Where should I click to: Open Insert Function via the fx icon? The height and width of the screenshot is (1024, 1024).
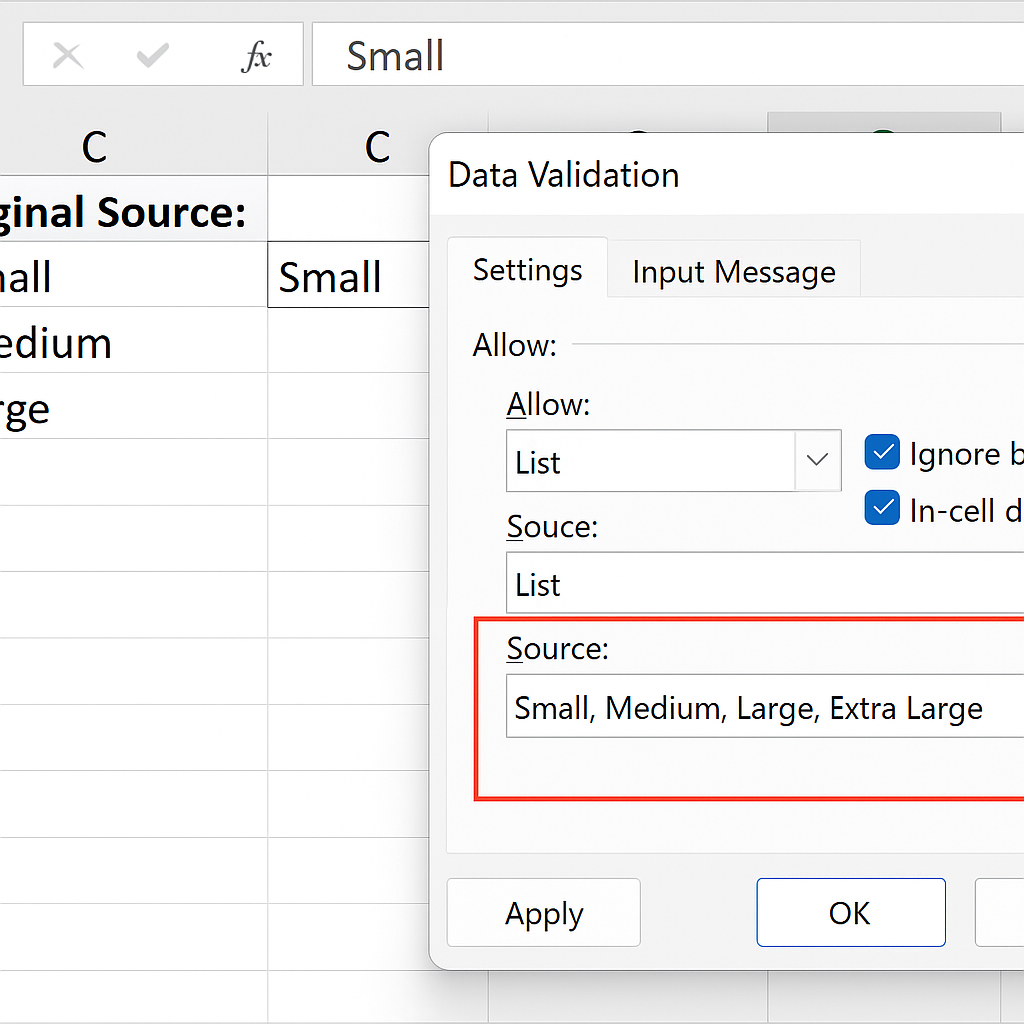[256, 57]
